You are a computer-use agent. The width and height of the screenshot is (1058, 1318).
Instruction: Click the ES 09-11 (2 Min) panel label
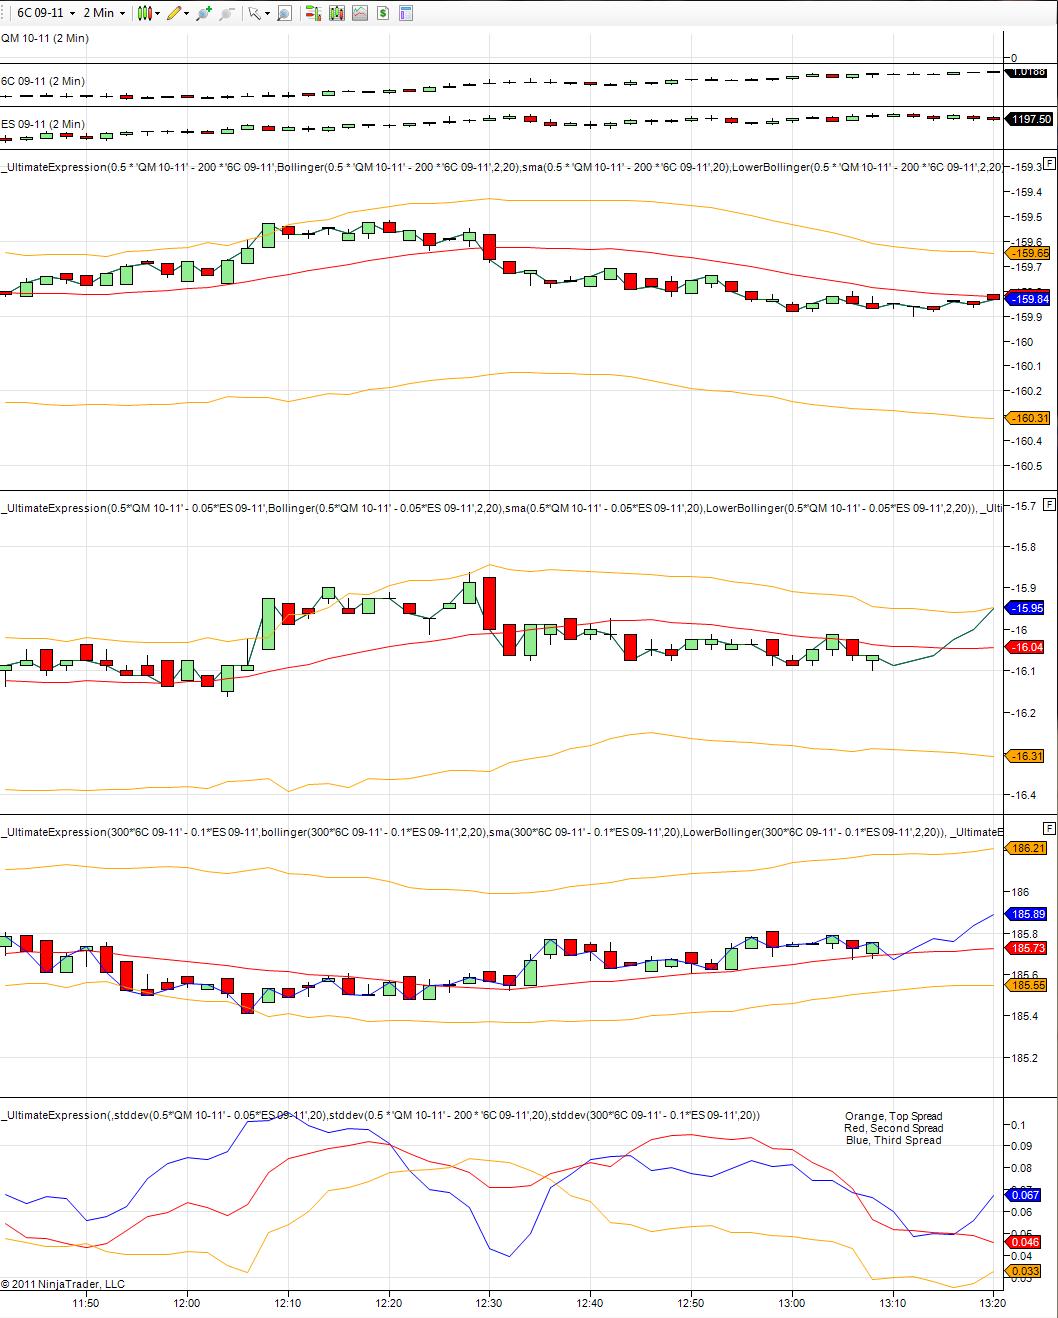(43, 124)
